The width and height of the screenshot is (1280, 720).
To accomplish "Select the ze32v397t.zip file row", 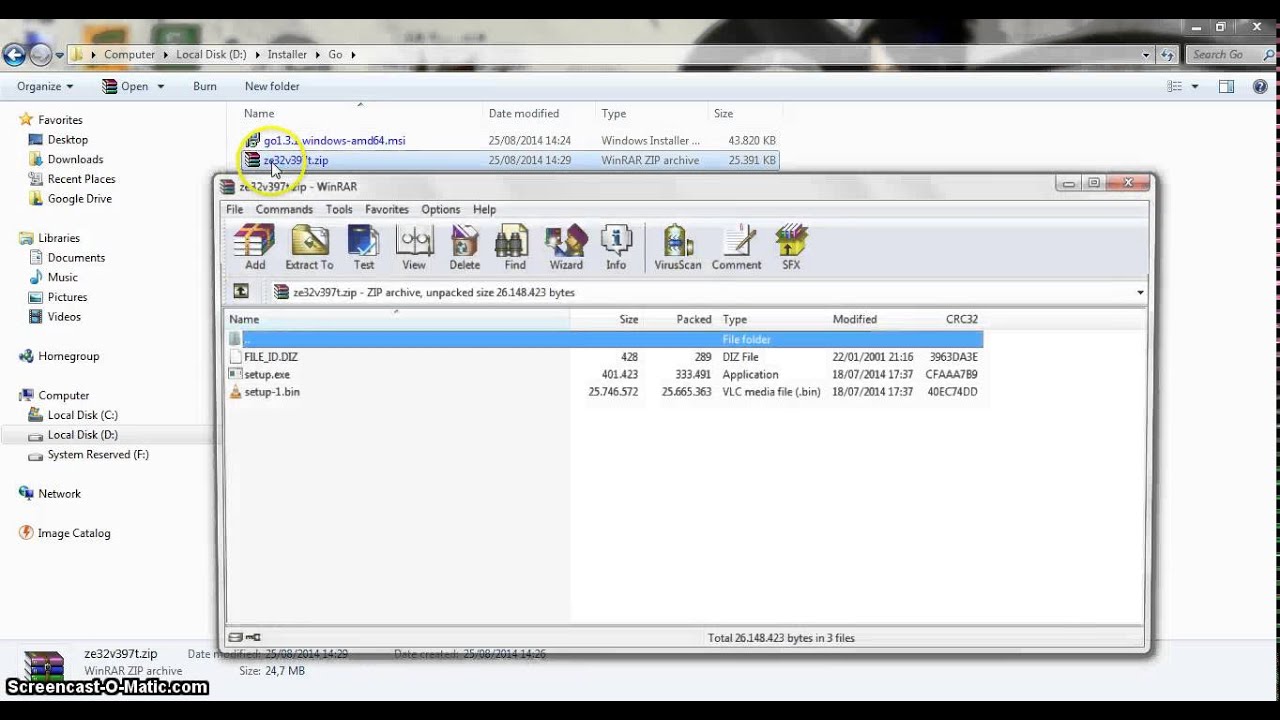I will click(510, 160).
